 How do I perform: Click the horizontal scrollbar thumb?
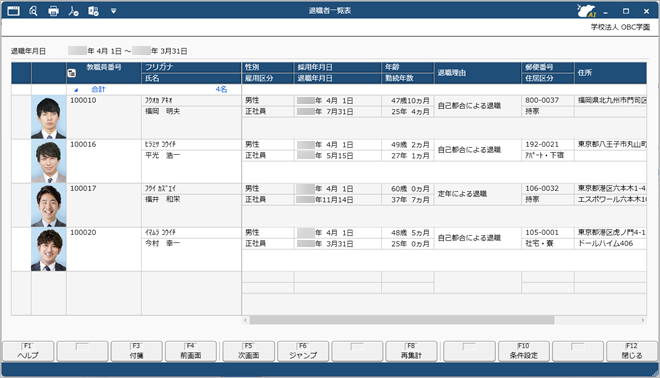click(x=402, y=320)
